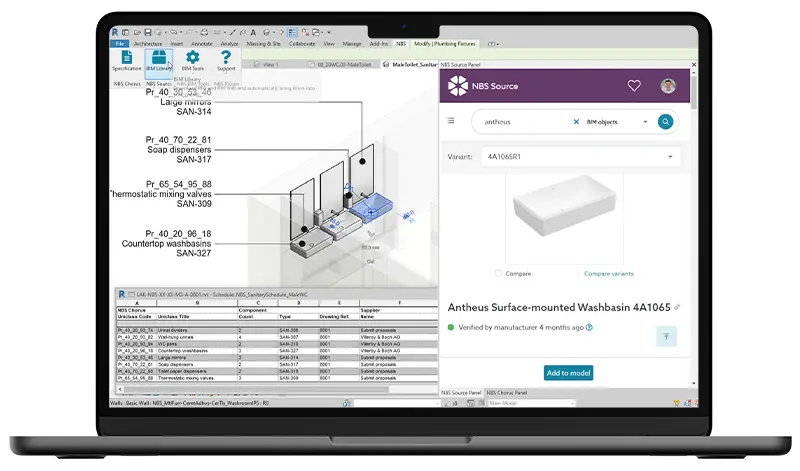
Task: Click the 'Soap dispensers SAN-317' tag in view
Action: [179, 150]
